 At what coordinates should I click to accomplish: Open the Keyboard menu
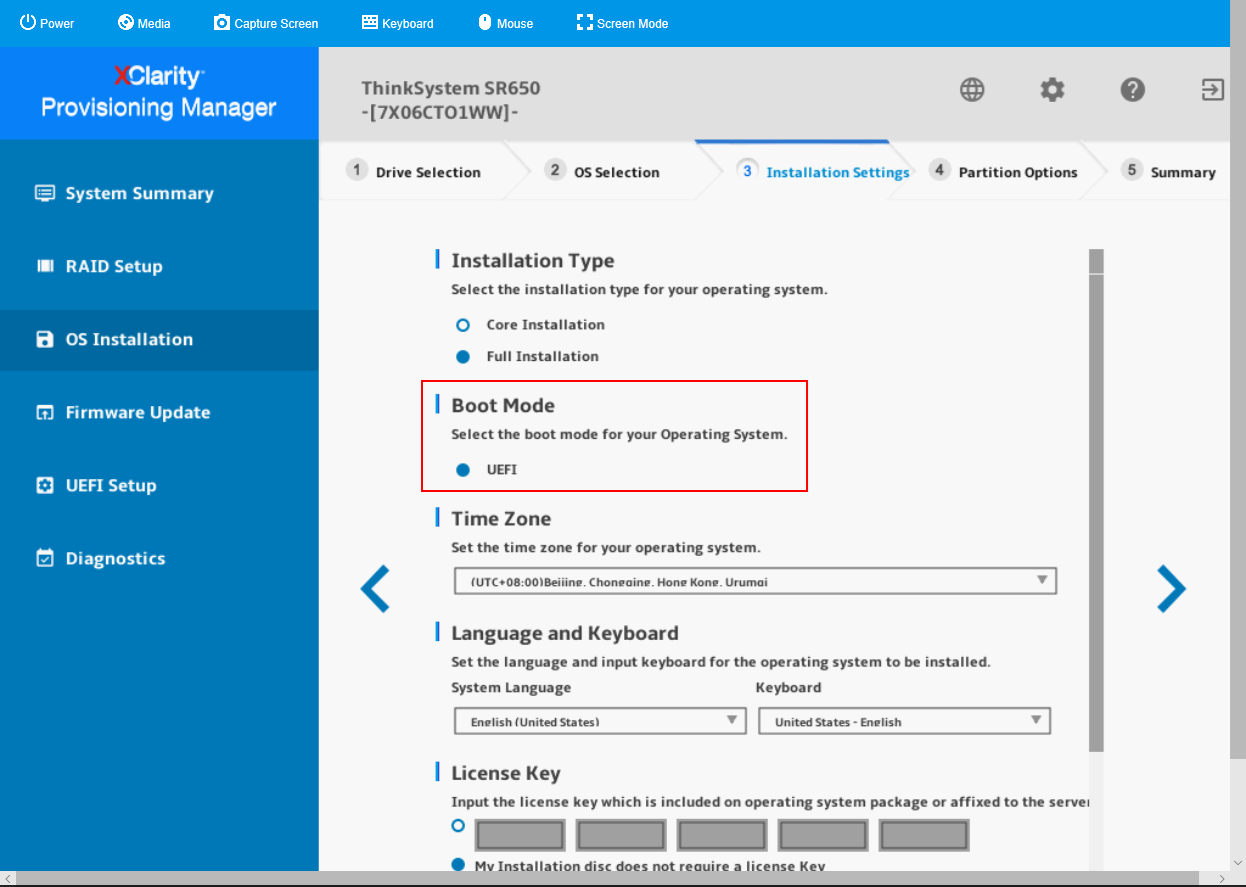[397, 23]
